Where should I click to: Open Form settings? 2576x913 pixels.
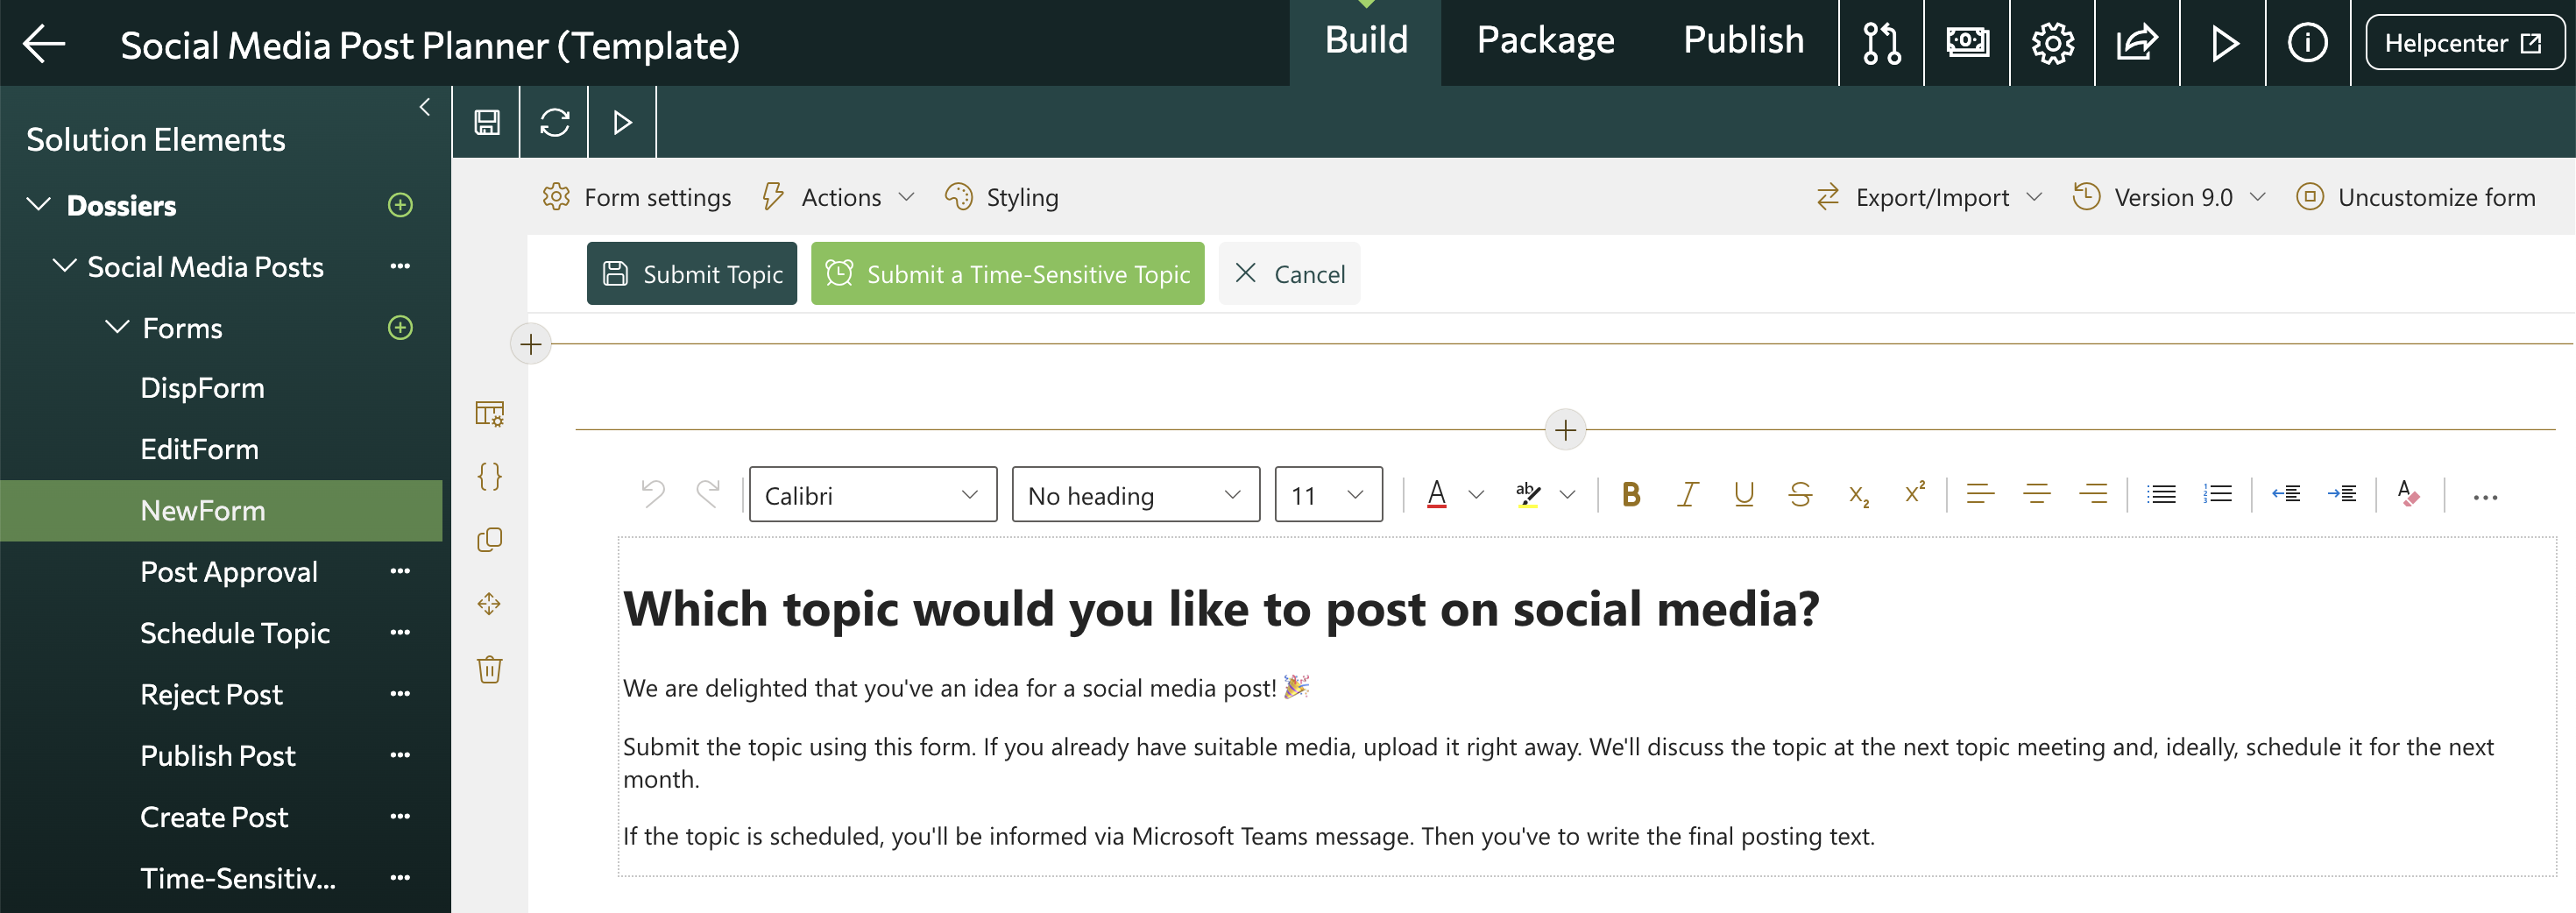tap(637, 197)
